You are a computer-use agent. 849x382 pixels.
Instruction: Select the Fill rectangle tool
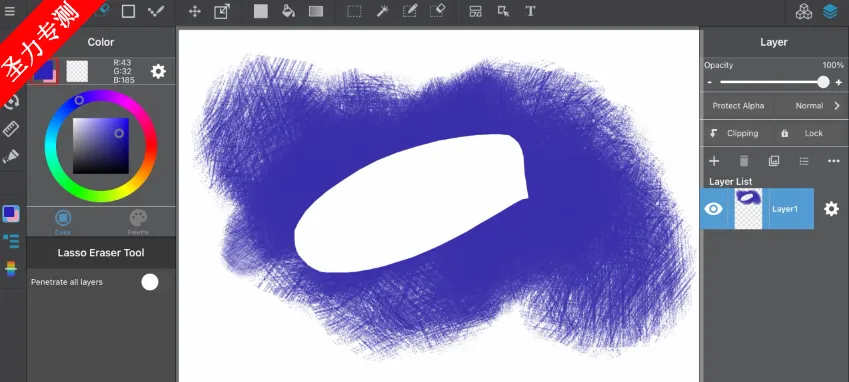(261, 11)
